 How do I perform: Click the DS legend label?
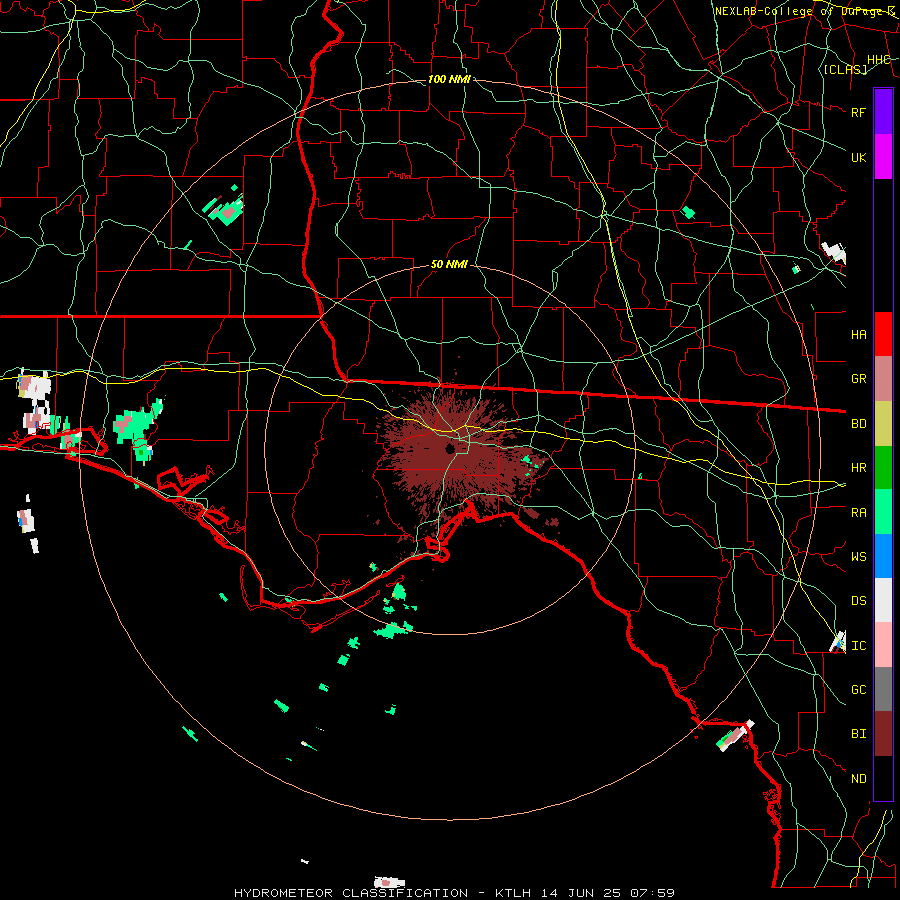(x=858, y=601)
